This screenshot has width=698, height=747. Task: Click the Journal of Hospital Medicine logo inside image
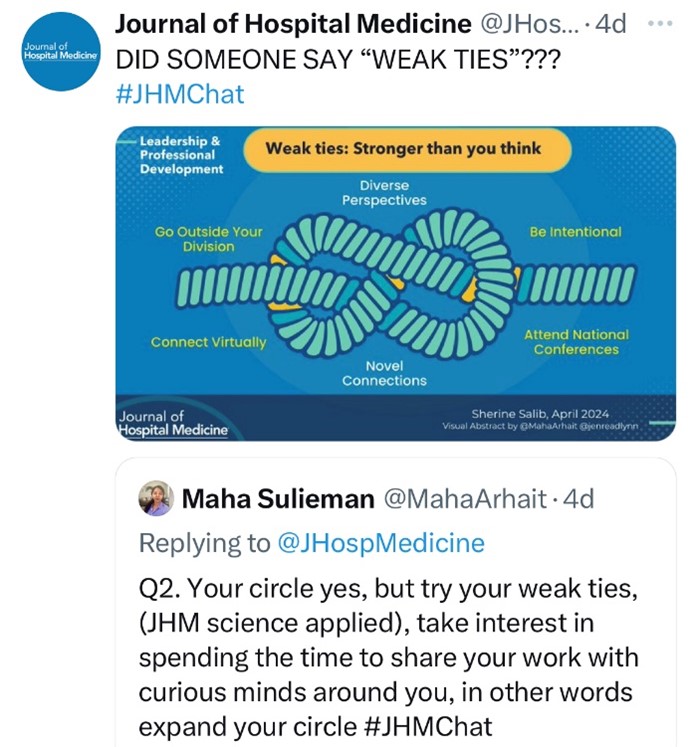coord(172,422)
